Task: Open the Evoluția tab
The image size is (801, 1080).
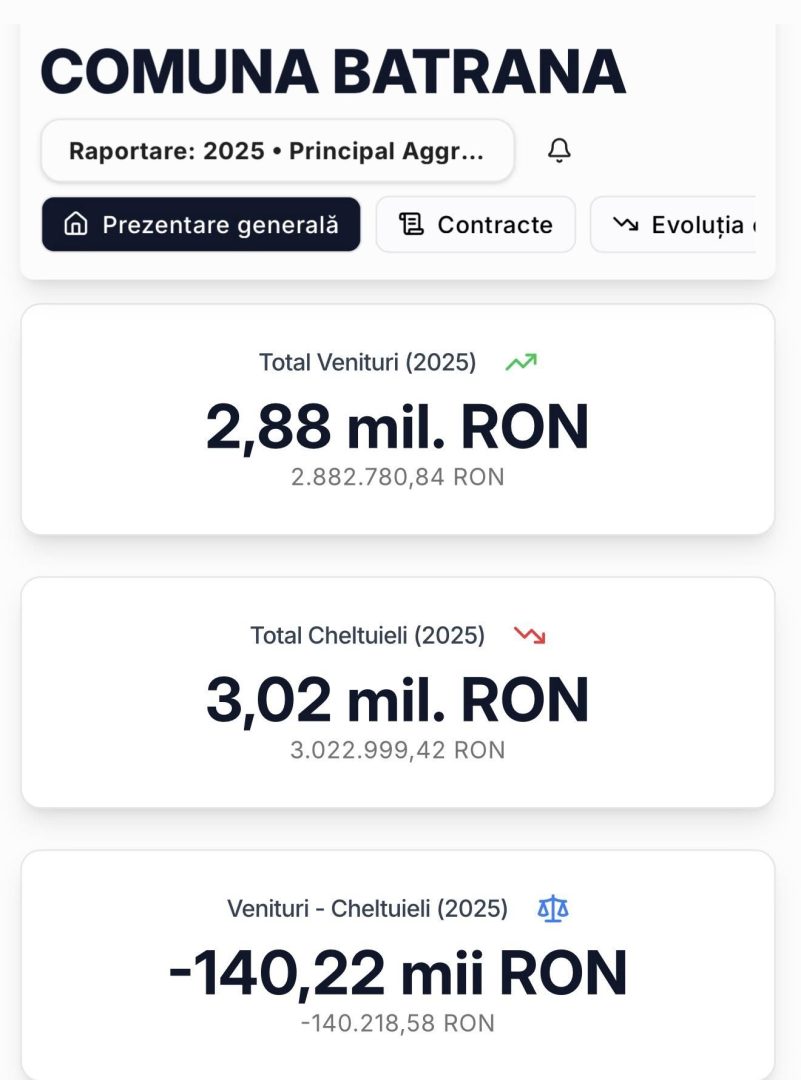Action: [696, 224]
